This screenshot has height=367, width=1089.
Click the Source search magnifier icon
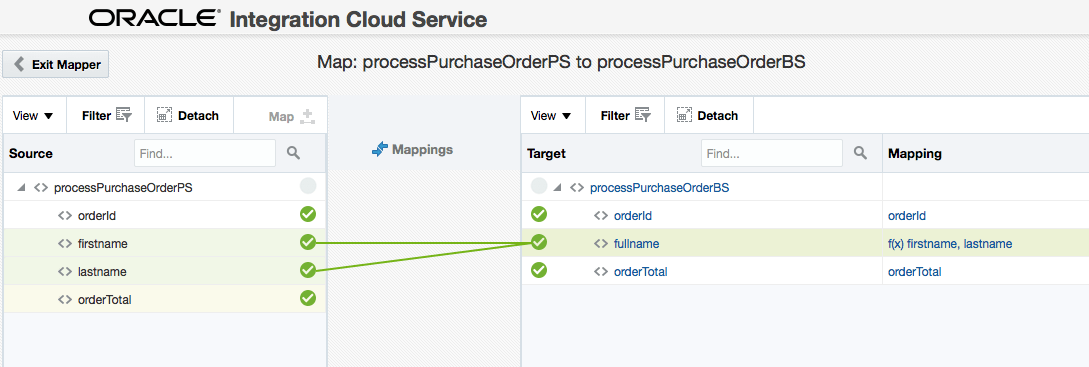293,153
